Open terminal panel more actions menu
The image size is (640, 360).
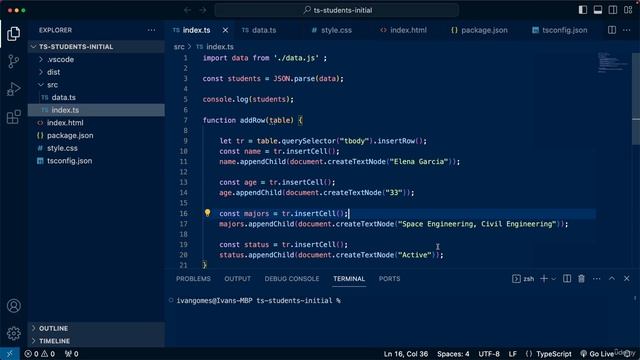coord(596,279)
